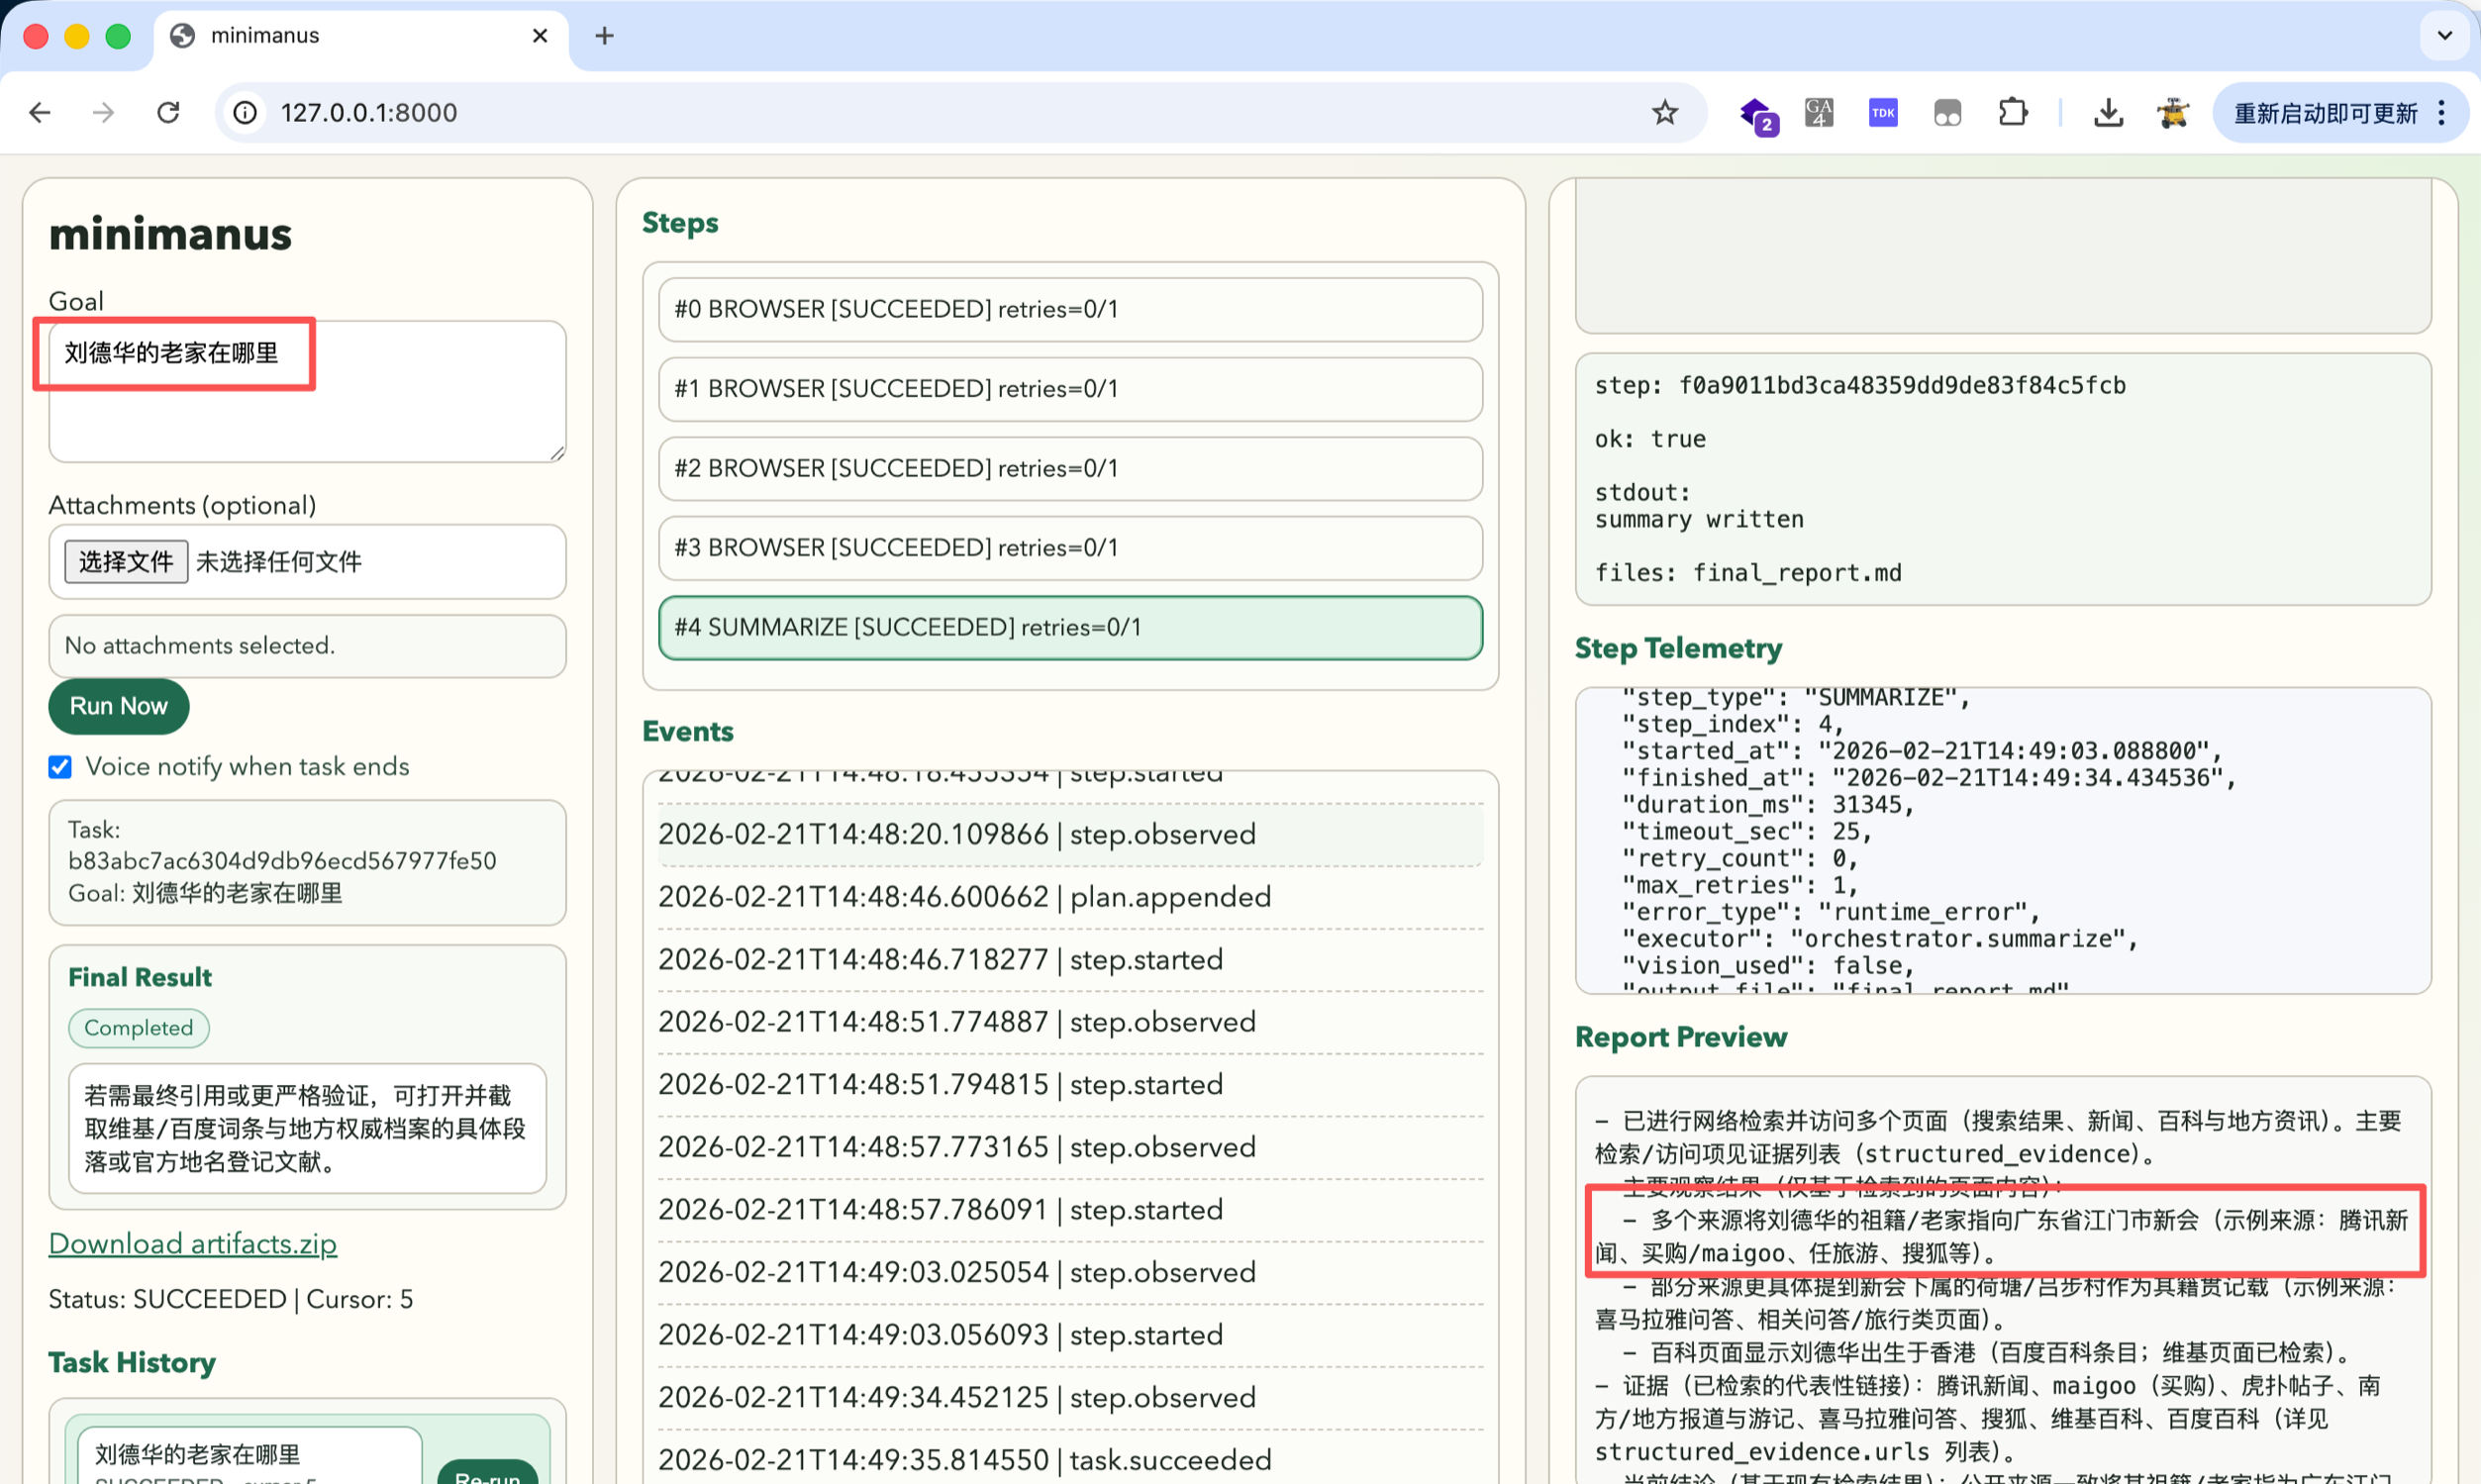Open Download artifacts.zip link
The height and width of the screenshot is (1484, 2481).
click(193, 1243)
